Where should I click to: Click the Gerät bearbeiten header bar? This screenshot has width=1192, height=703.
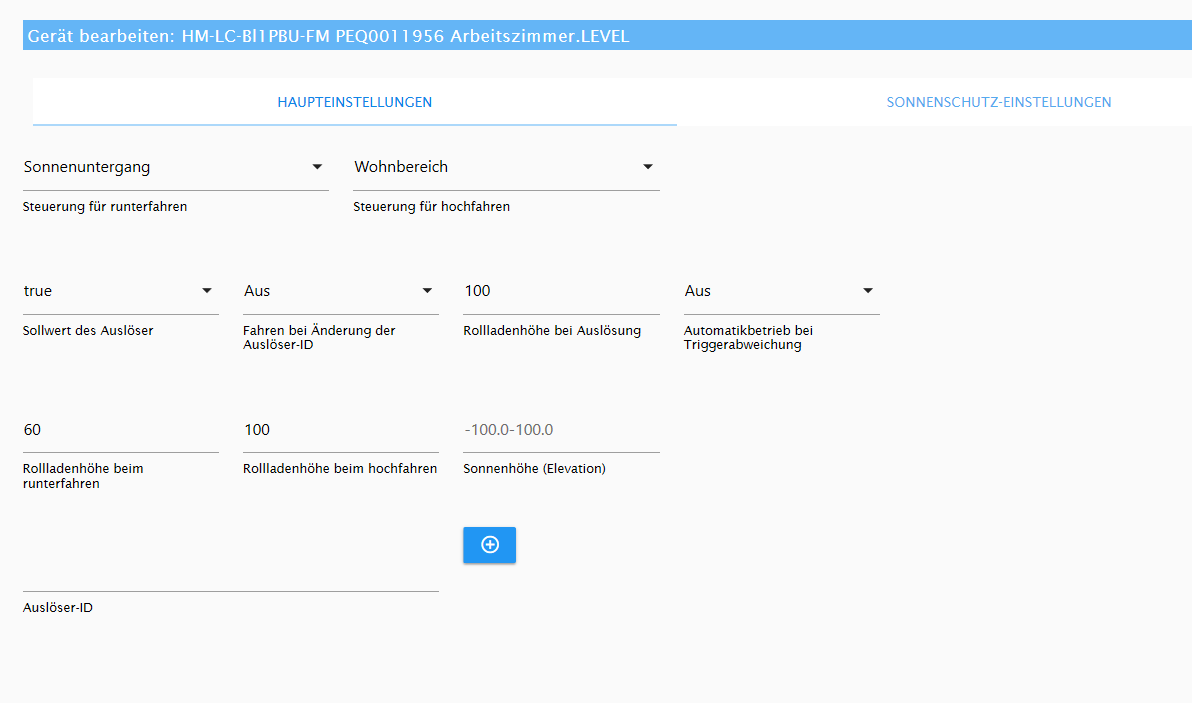pos(596,36)
